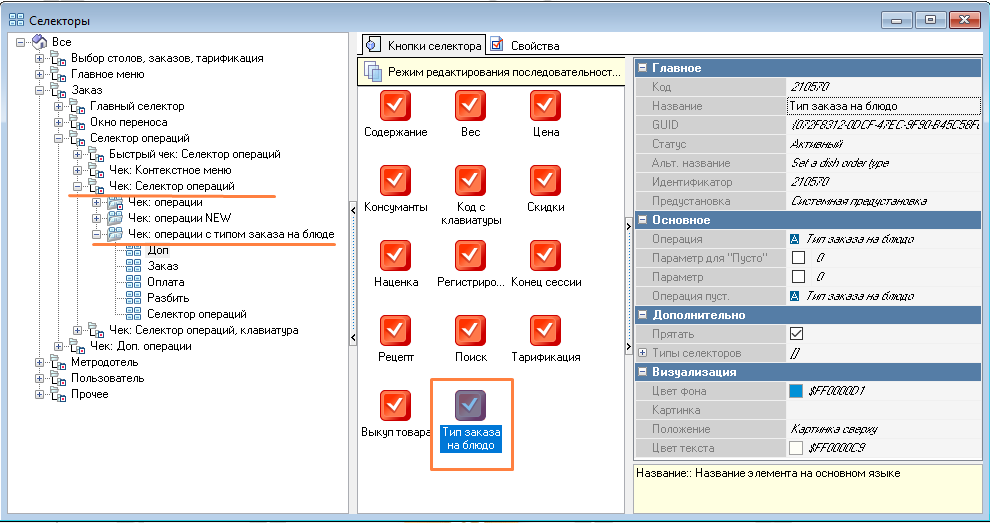The height and width of the screenshot is (523, 990).
Task: Expand the Главное меню tree node
Action: pos(40,74)
